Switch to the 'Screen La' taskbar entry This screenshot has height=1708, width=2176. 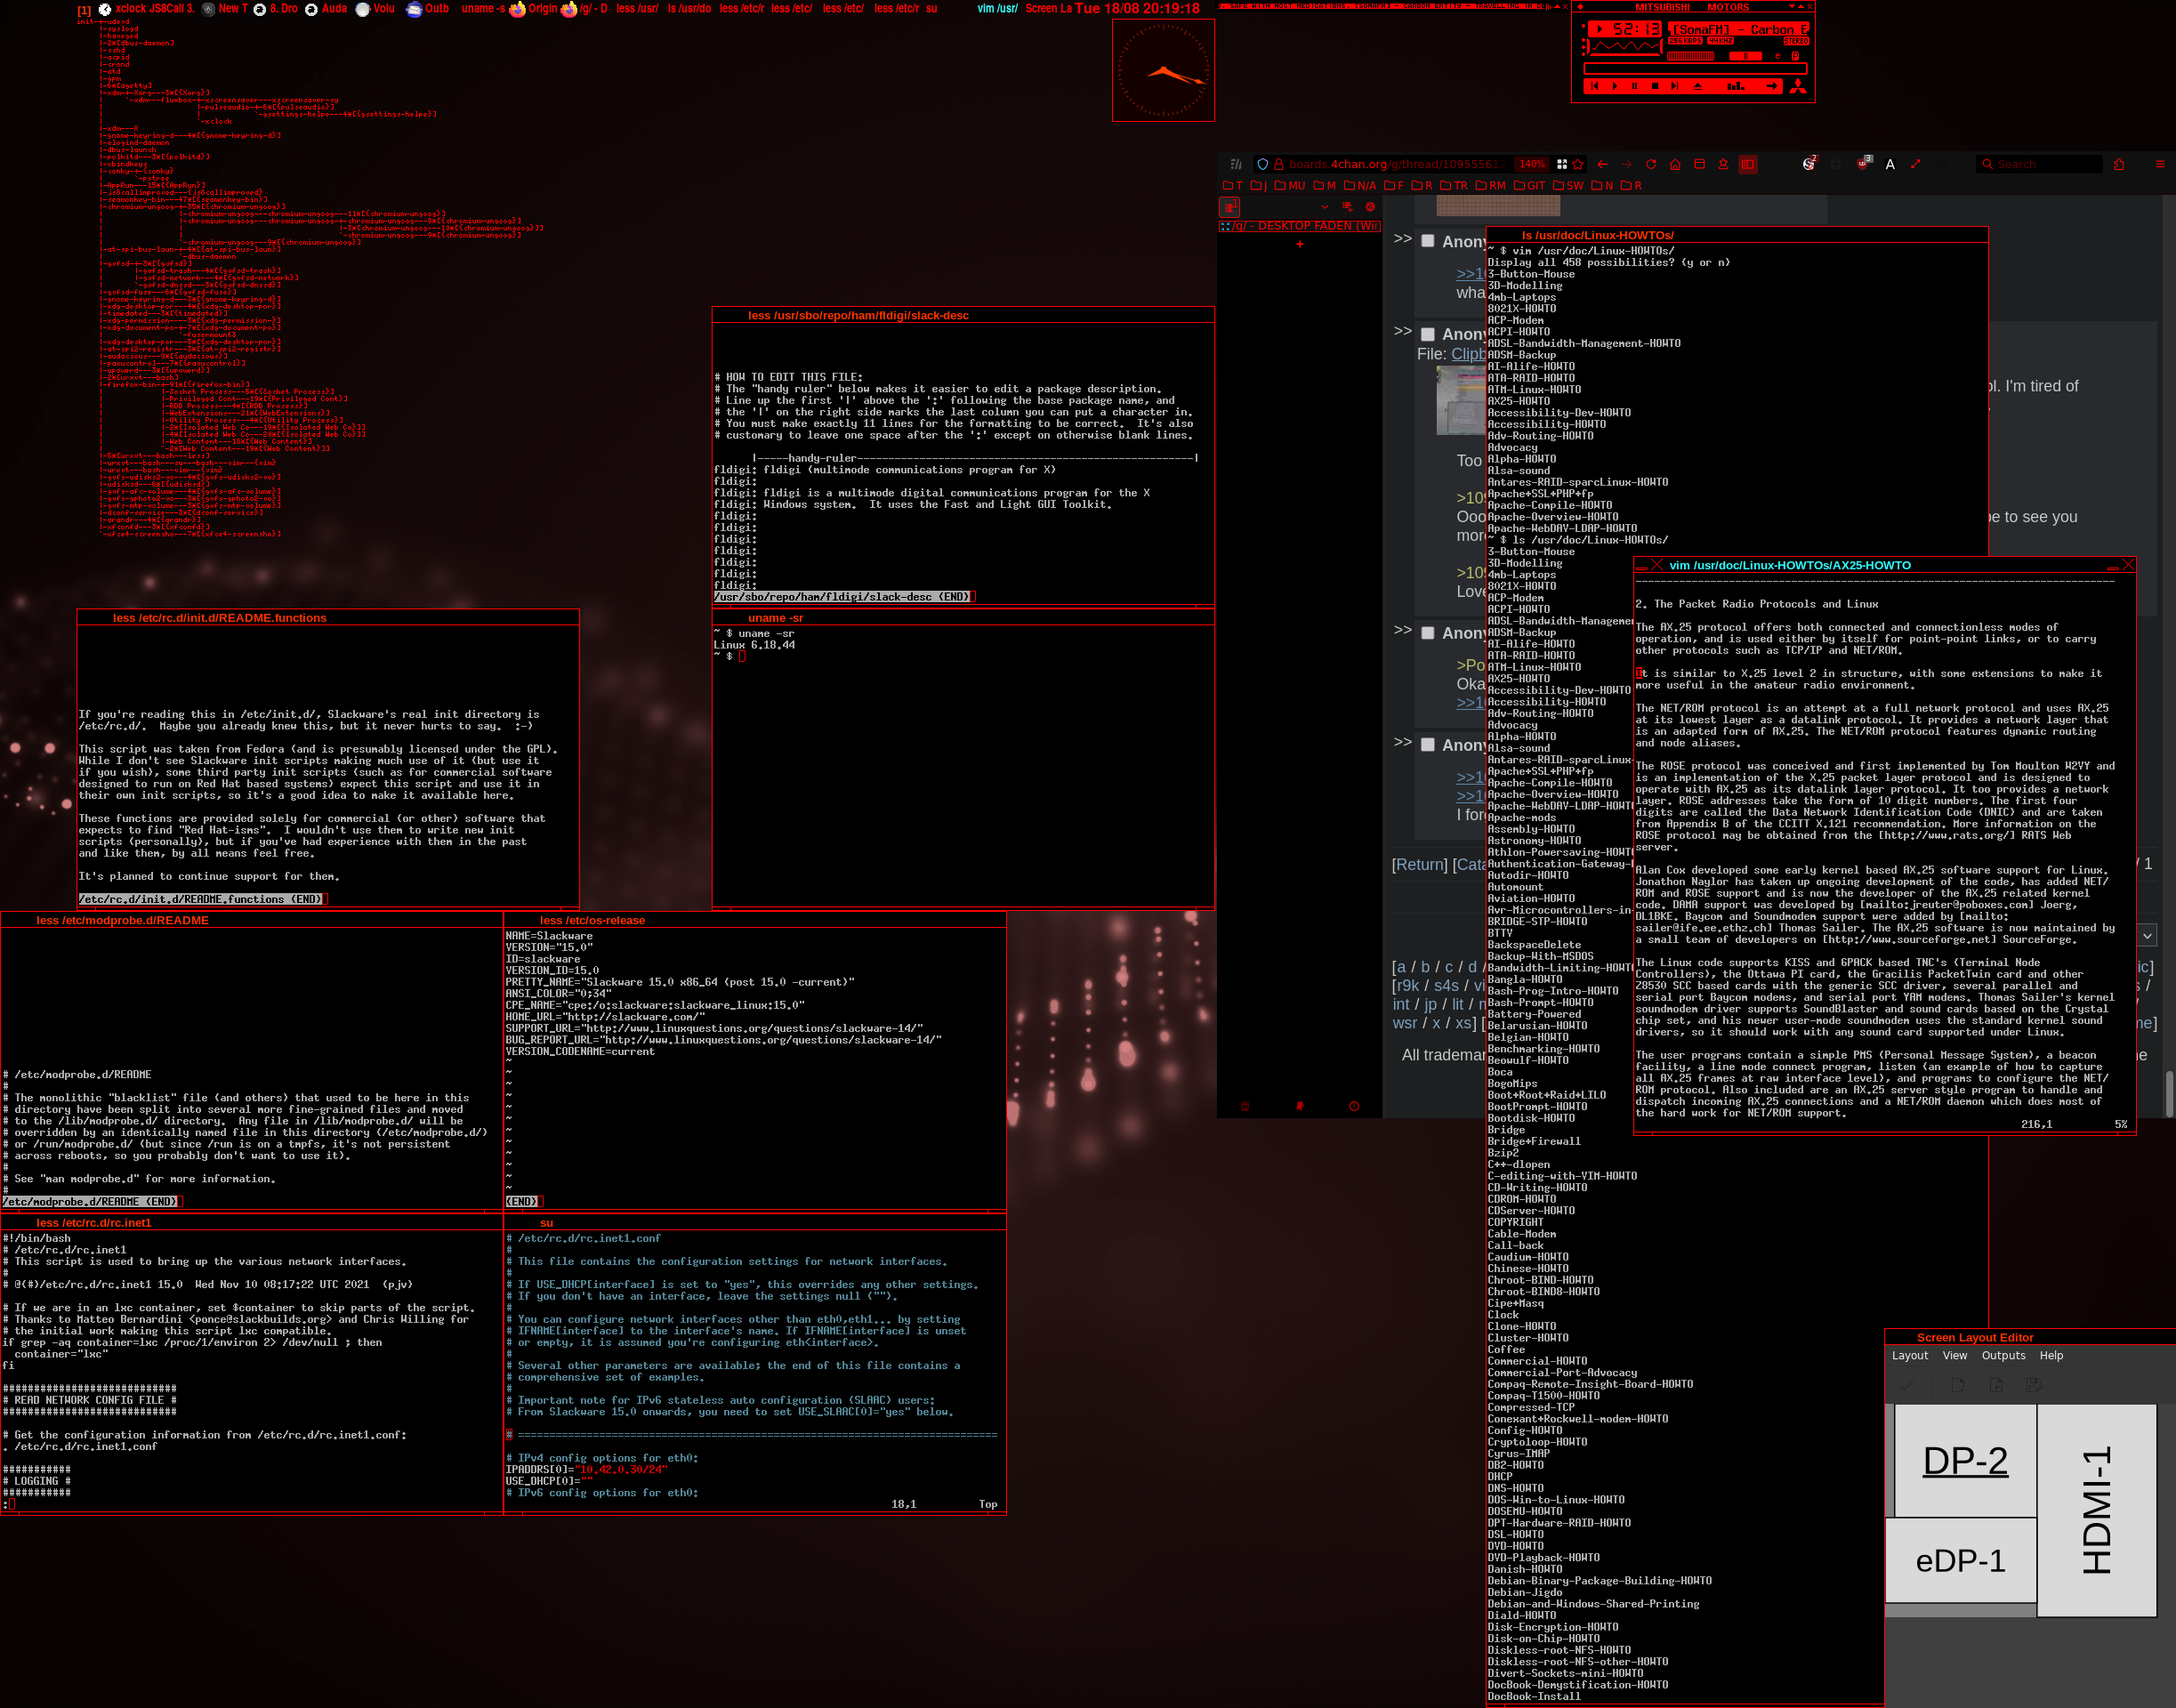1047,8
